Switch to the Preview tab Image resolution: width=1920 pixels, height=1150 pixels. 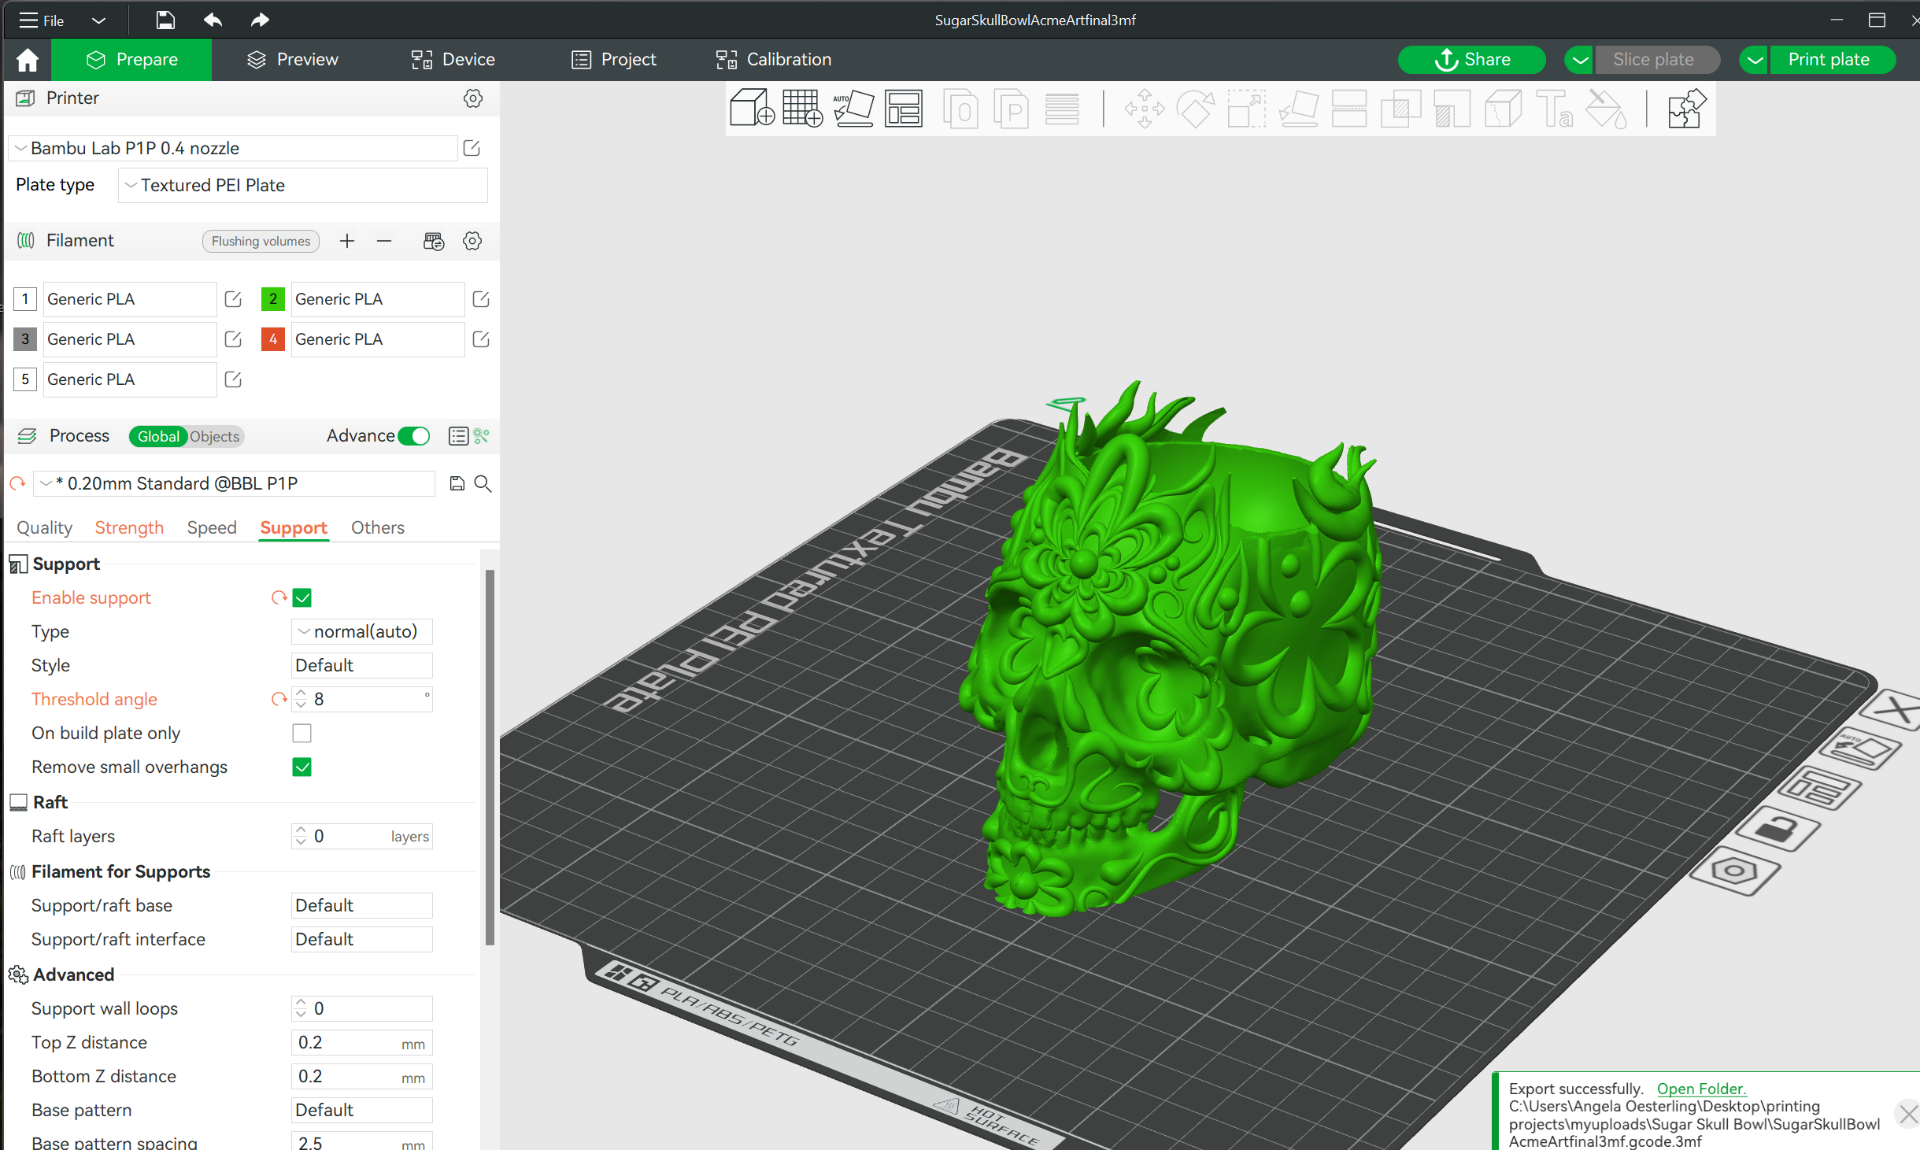[292, 60]
